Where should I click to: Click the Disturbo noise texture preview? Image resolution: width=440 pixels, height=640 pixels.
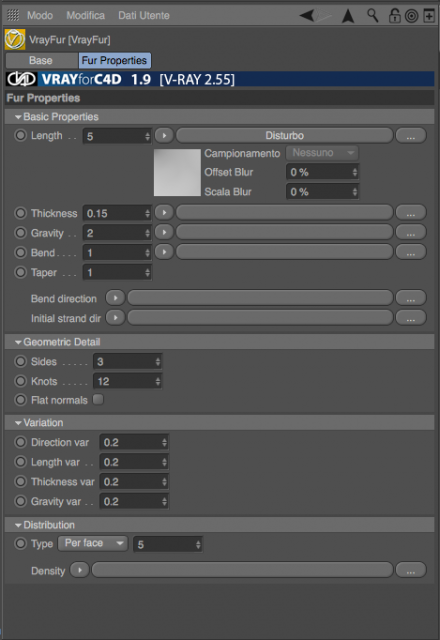point(177,172)
